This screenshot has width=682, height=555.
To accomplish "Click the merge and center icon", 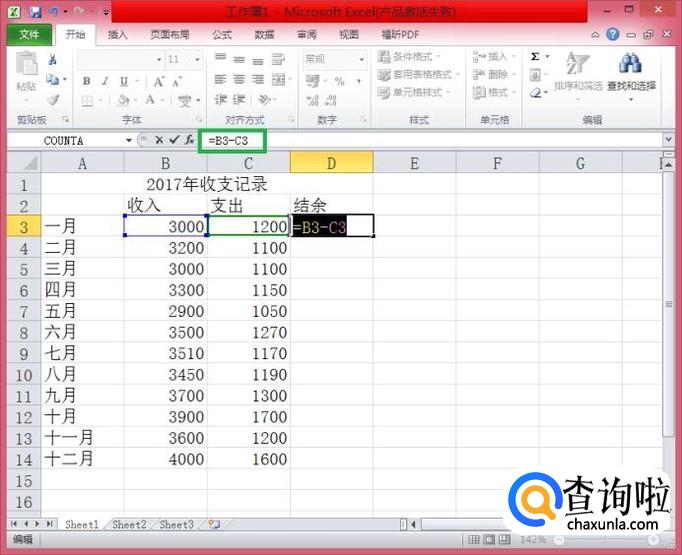I will [278, 80].
